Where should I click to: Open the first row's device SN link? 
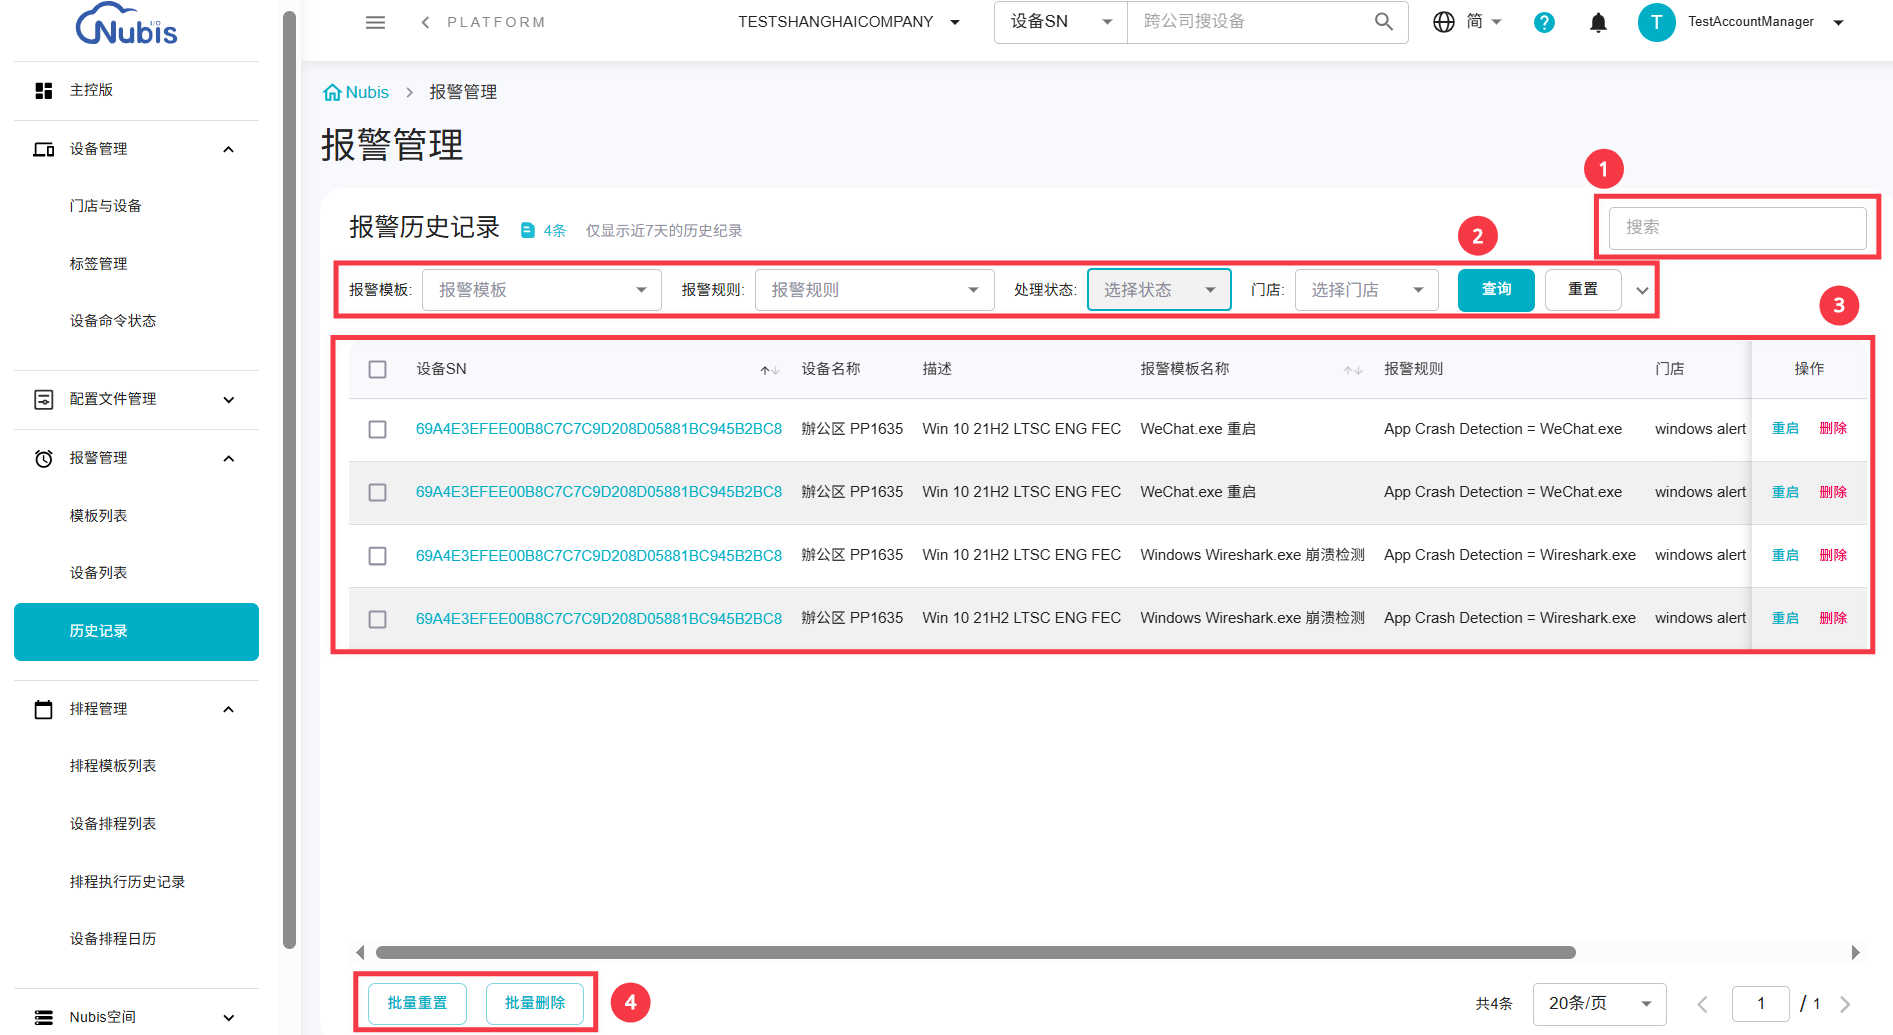(599, 429)
